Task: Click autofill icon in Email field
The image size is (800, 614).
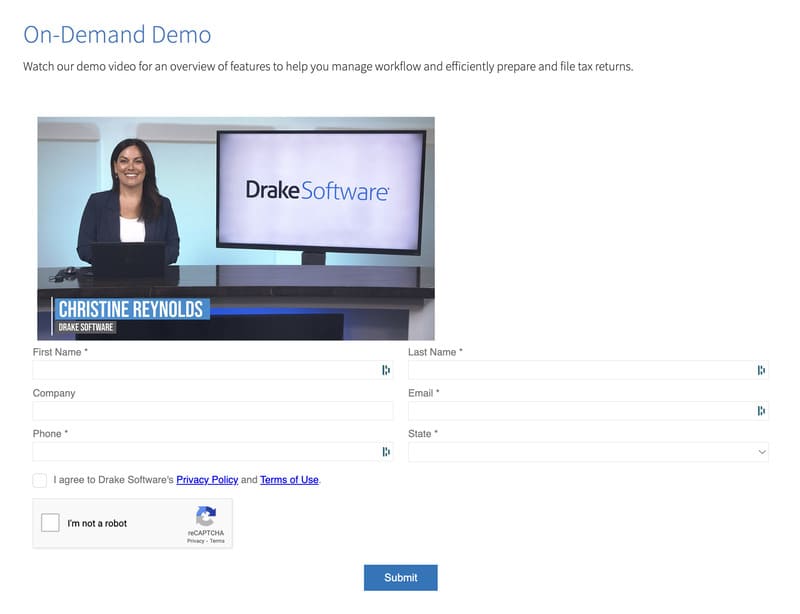Action: pos(761,411)
